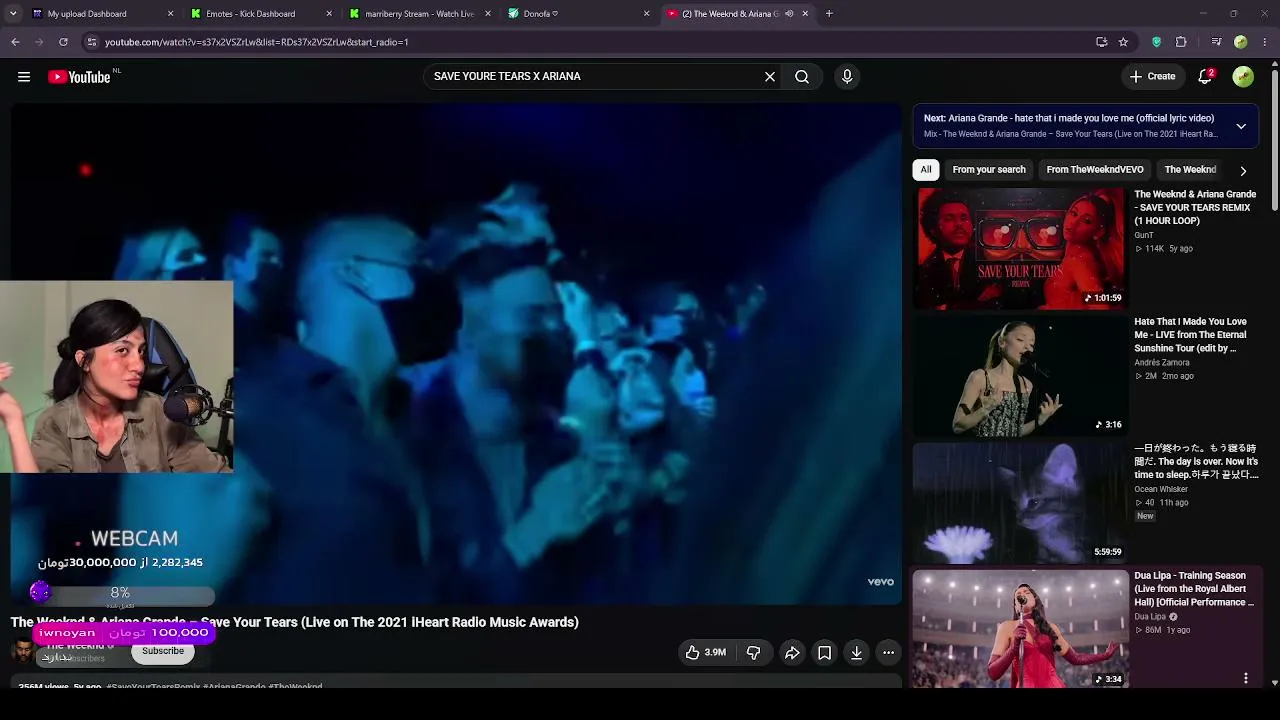Open Dua Lipa Training Season thumbnail
Viewport: 1280px width, 720px height.
(x=1021, y=630)
